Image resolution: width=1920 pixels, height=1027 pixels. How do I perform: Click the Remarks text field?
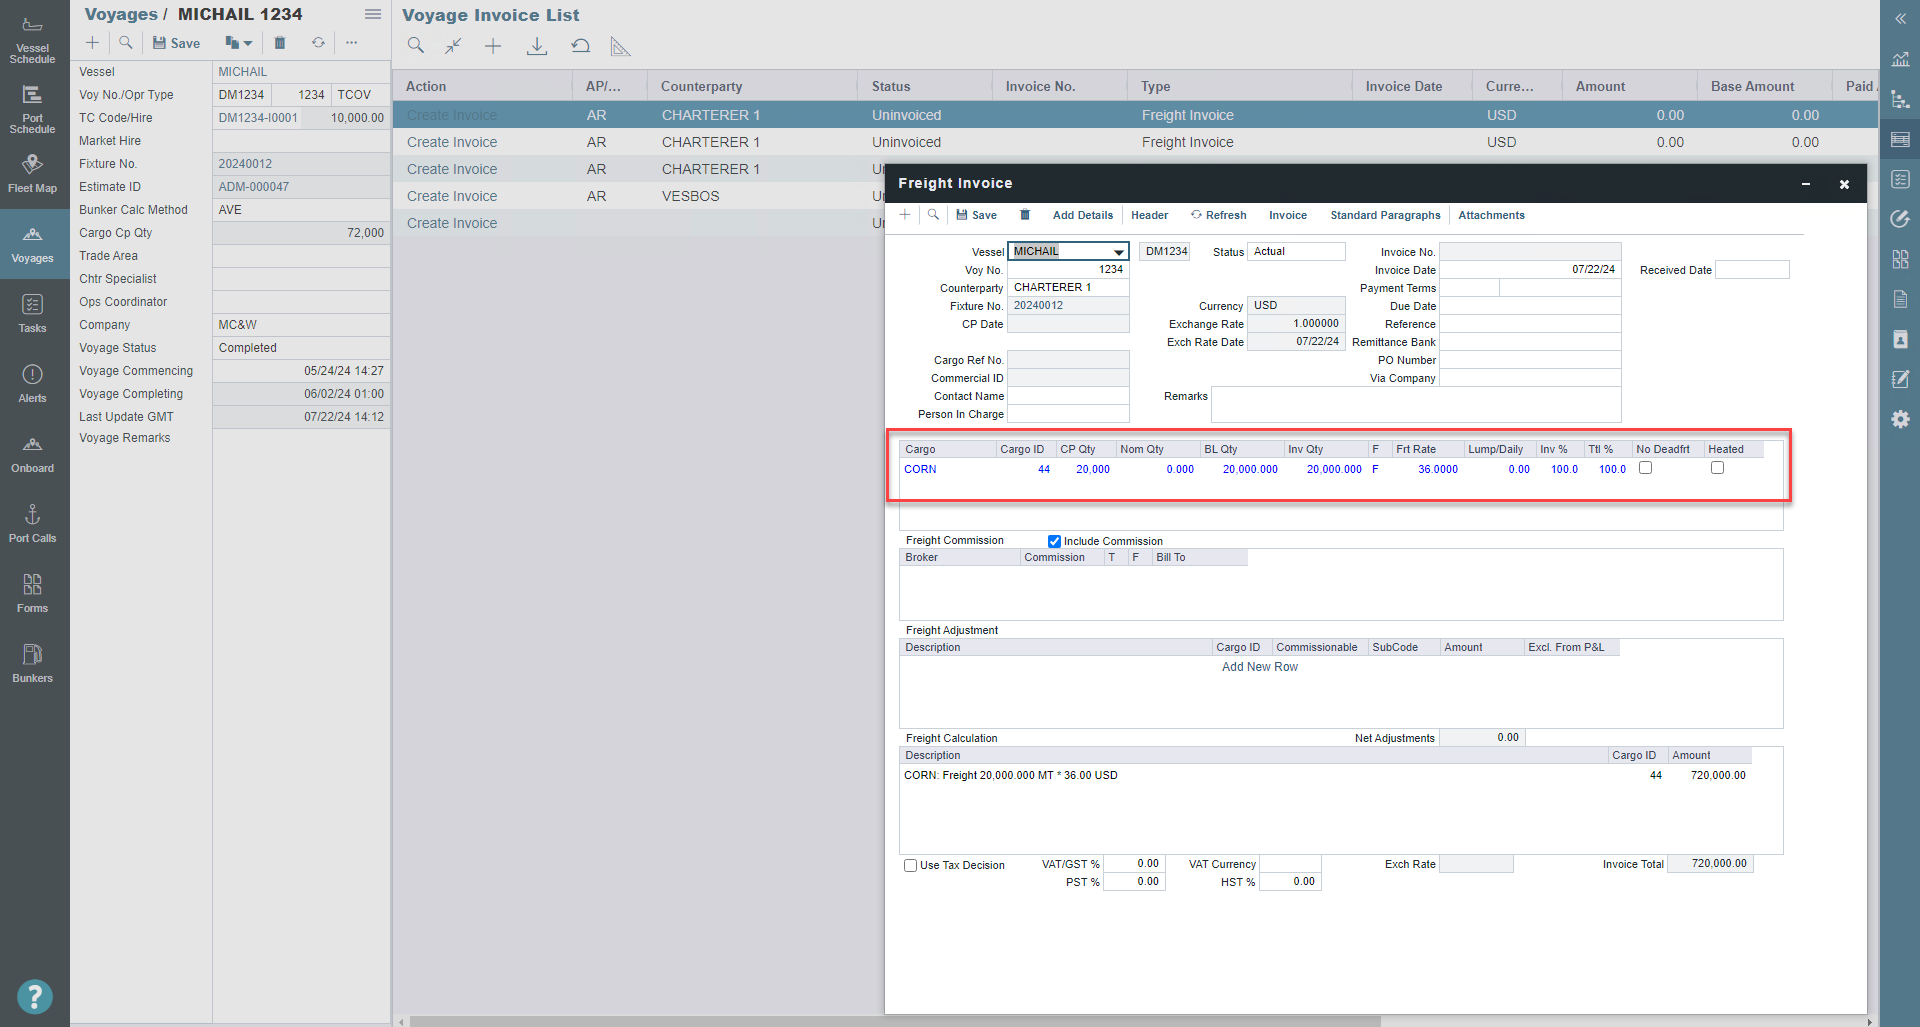coord(1415,405)
